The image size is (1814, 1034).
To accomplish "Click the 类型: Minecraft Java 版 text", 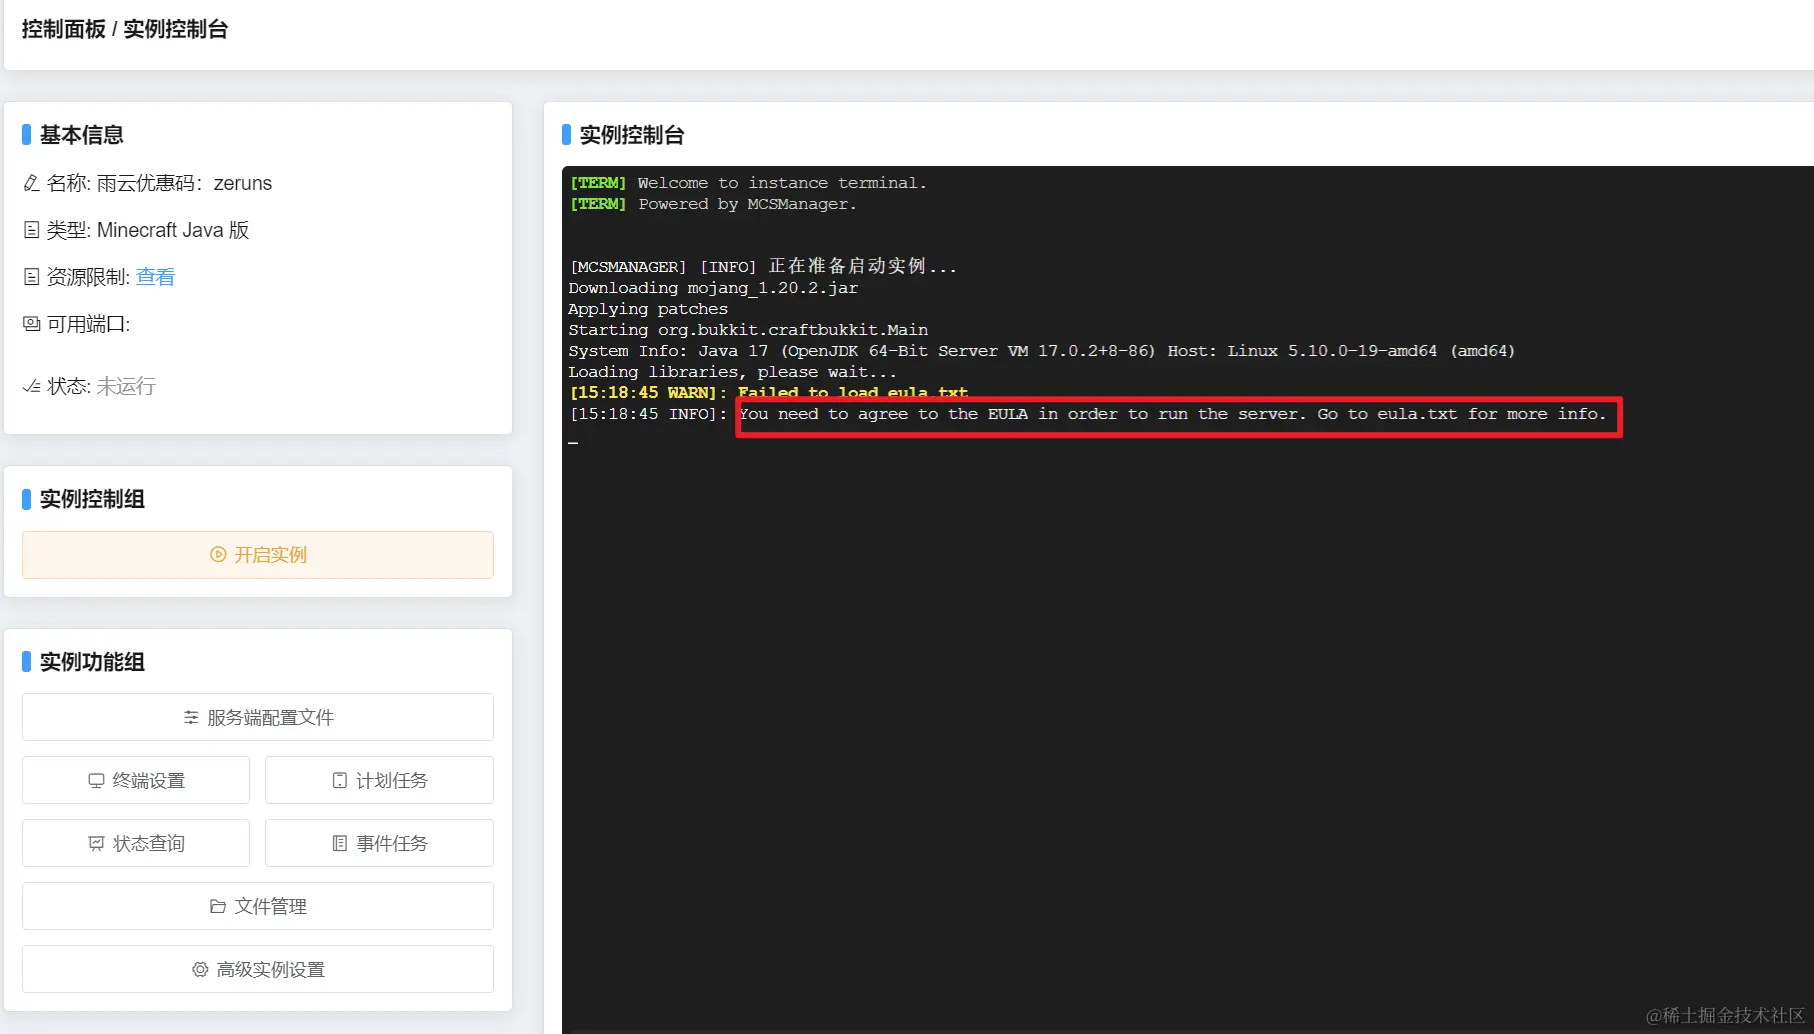I will click(x=148, y=230).
